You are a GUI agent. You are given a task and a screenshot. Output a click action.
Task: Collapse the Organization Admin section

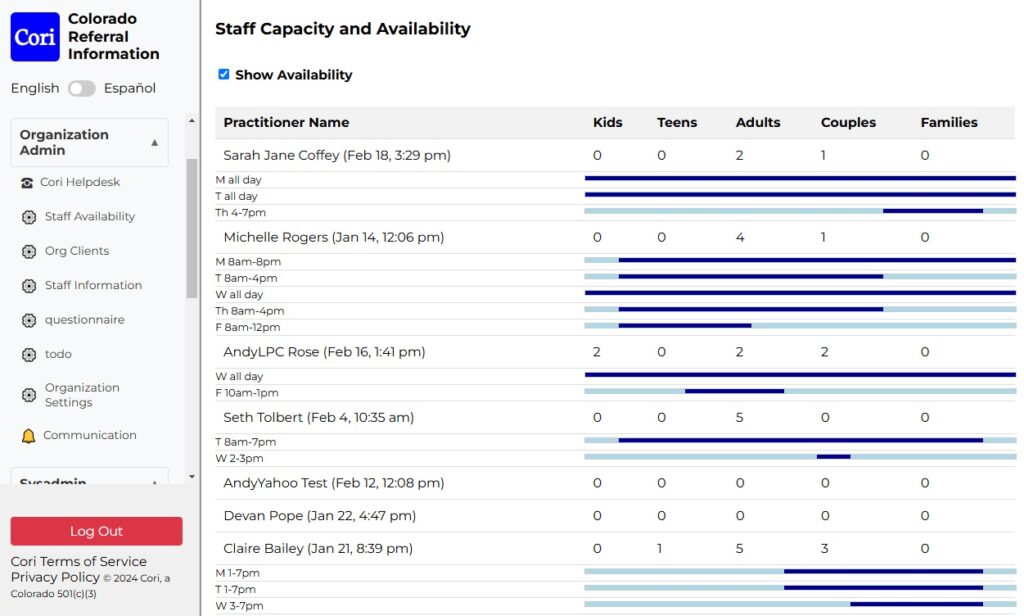pos(154,143)
